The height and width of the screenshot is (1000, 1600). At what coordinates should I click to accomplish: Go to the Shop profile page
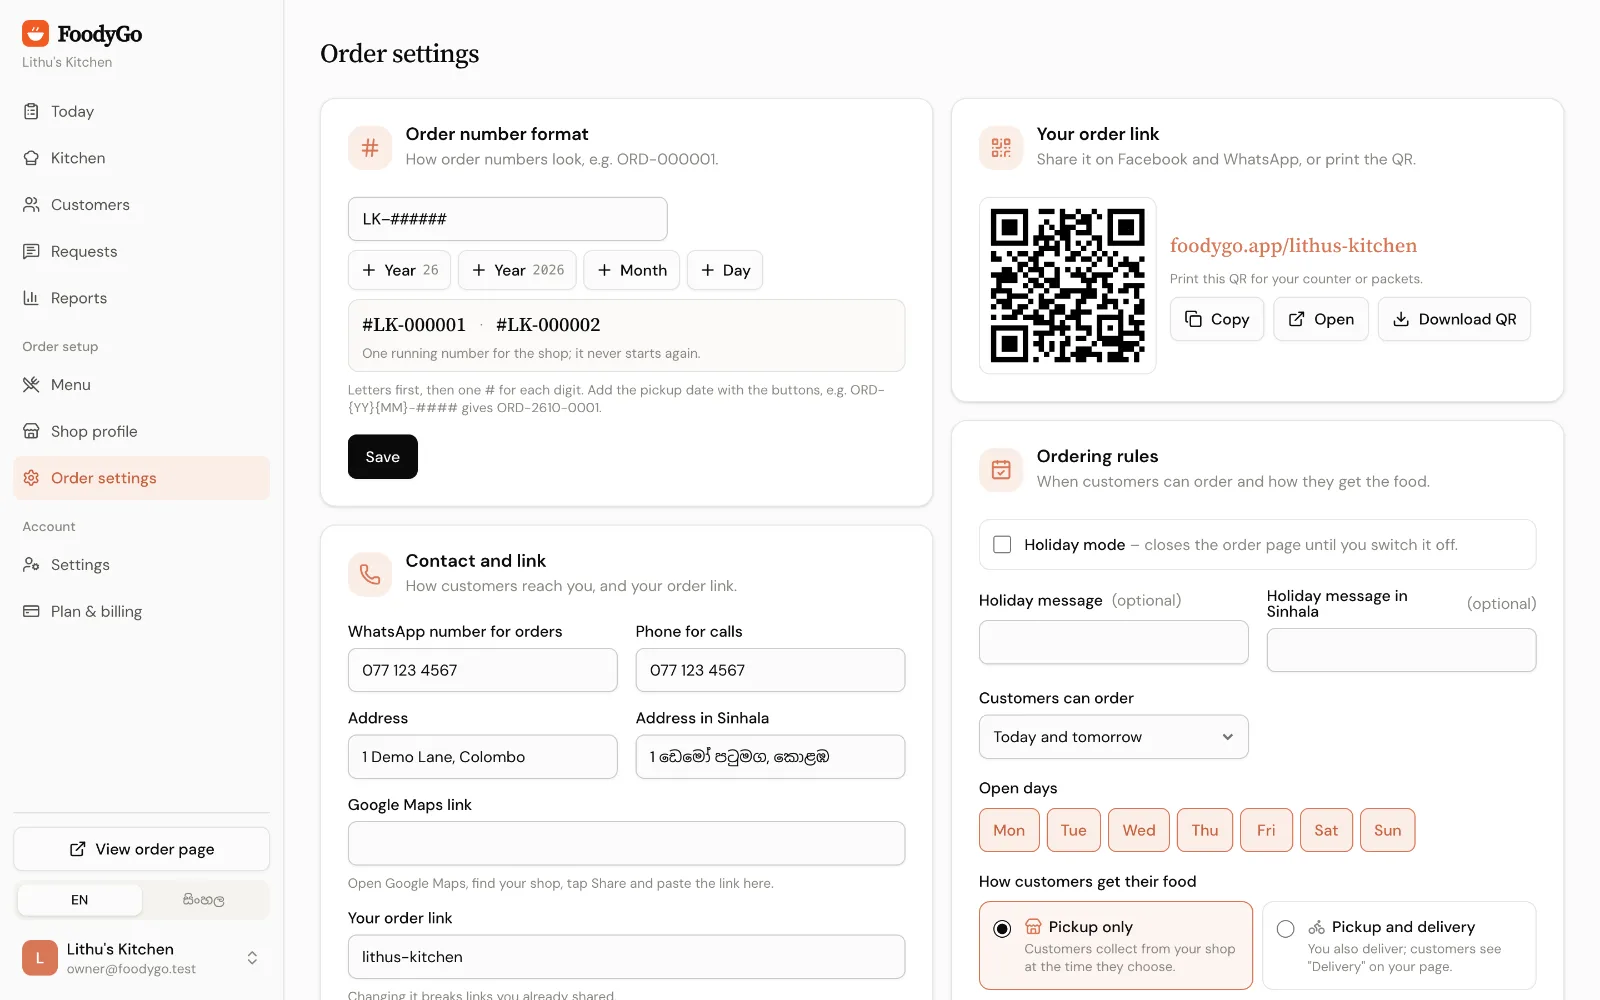[141, 431]
